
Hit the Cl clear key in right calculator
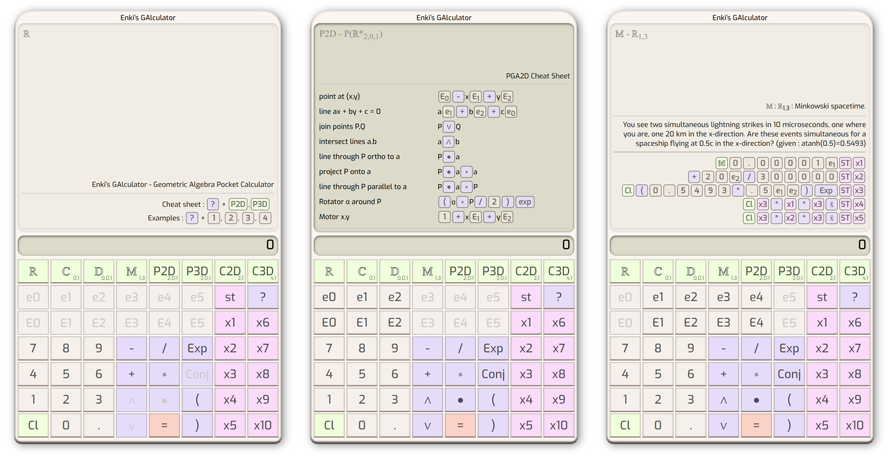tap(625, 426)
